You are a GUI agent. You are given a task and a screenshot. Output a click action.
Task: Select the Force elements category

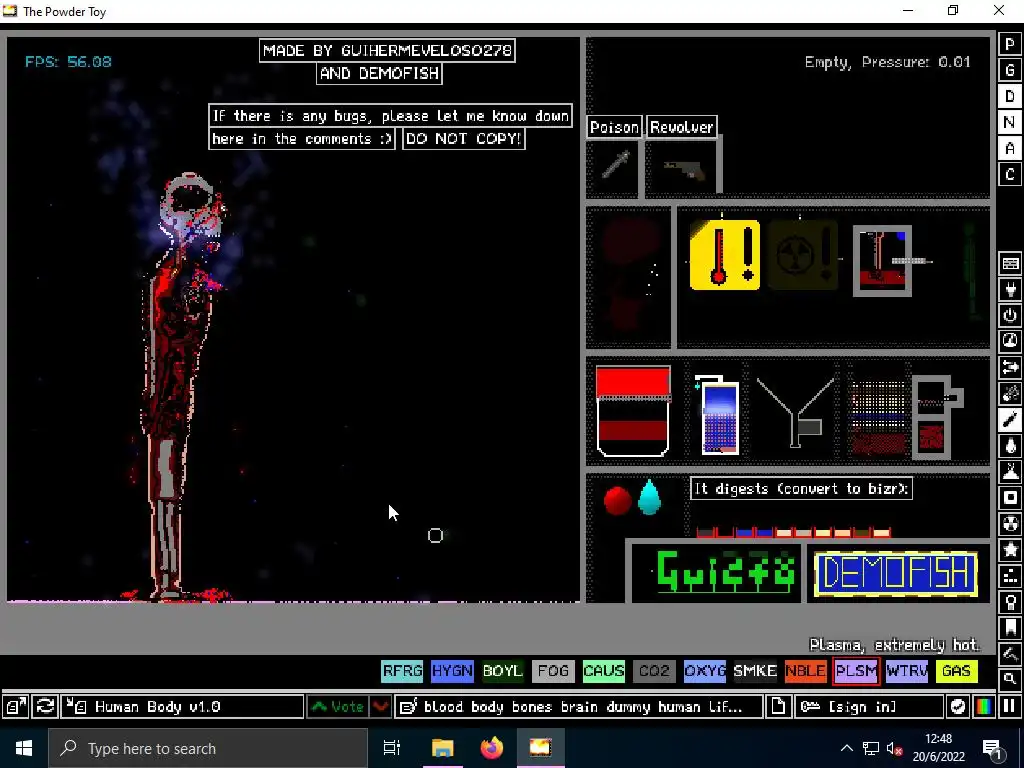click(1010, 368)
